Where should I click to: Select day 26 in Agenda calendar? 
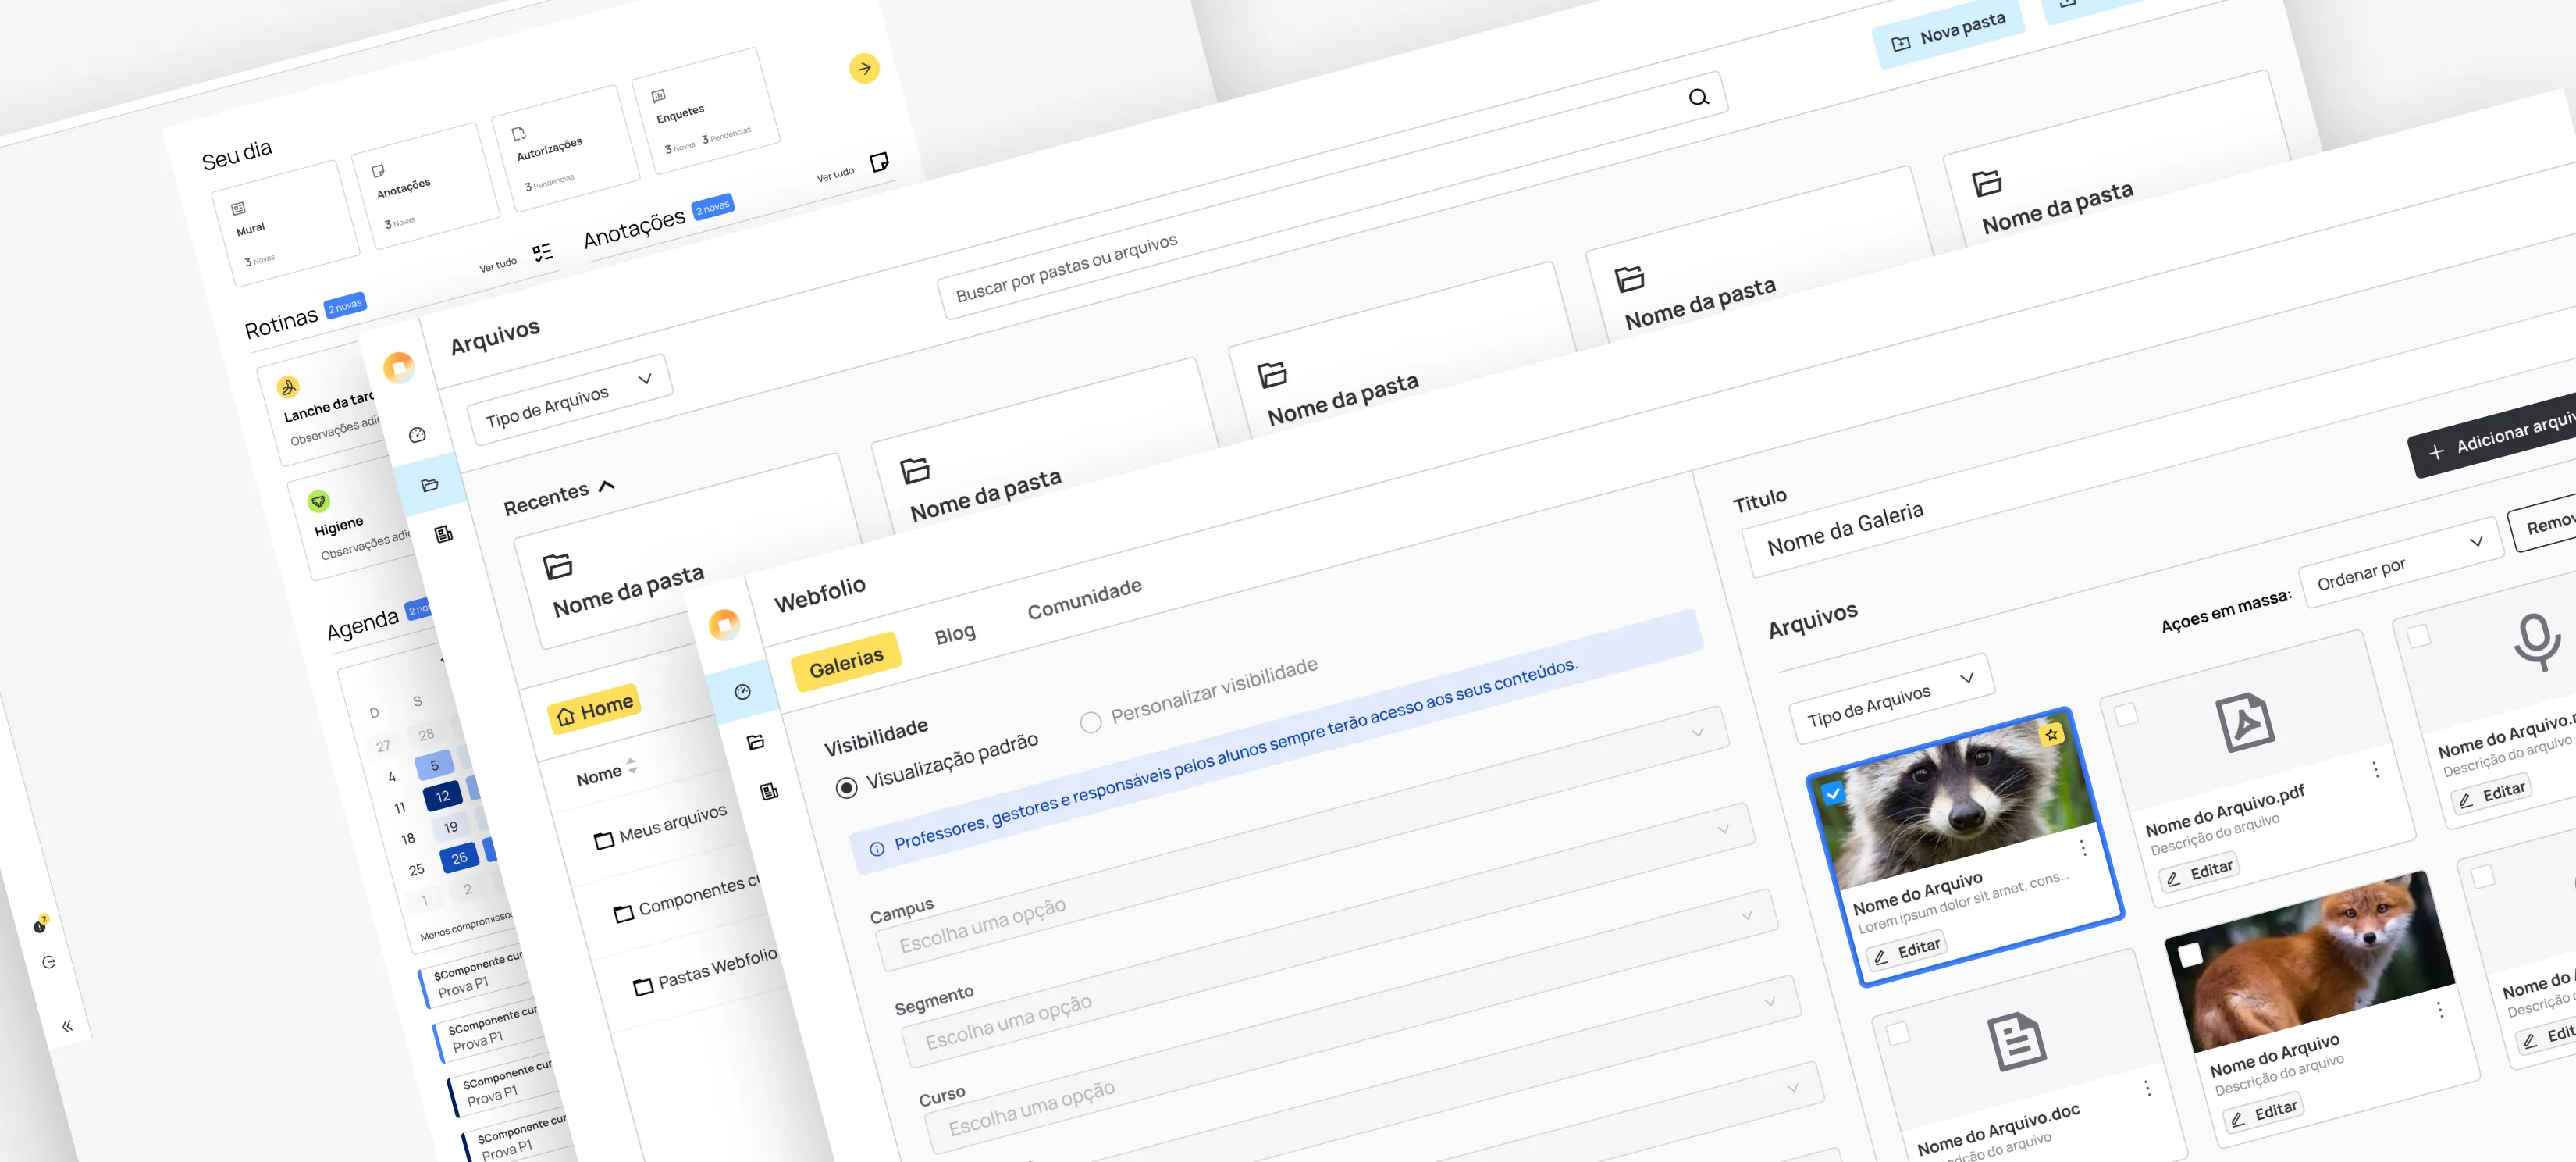[459, 858]
